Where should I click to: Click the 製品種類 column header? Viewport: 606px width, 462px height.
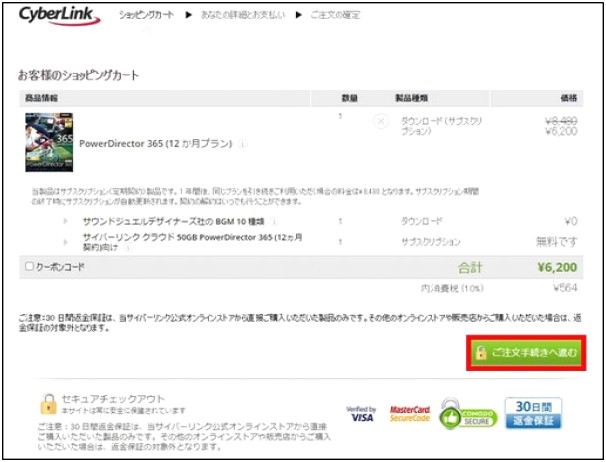click(x=411, y=98)
